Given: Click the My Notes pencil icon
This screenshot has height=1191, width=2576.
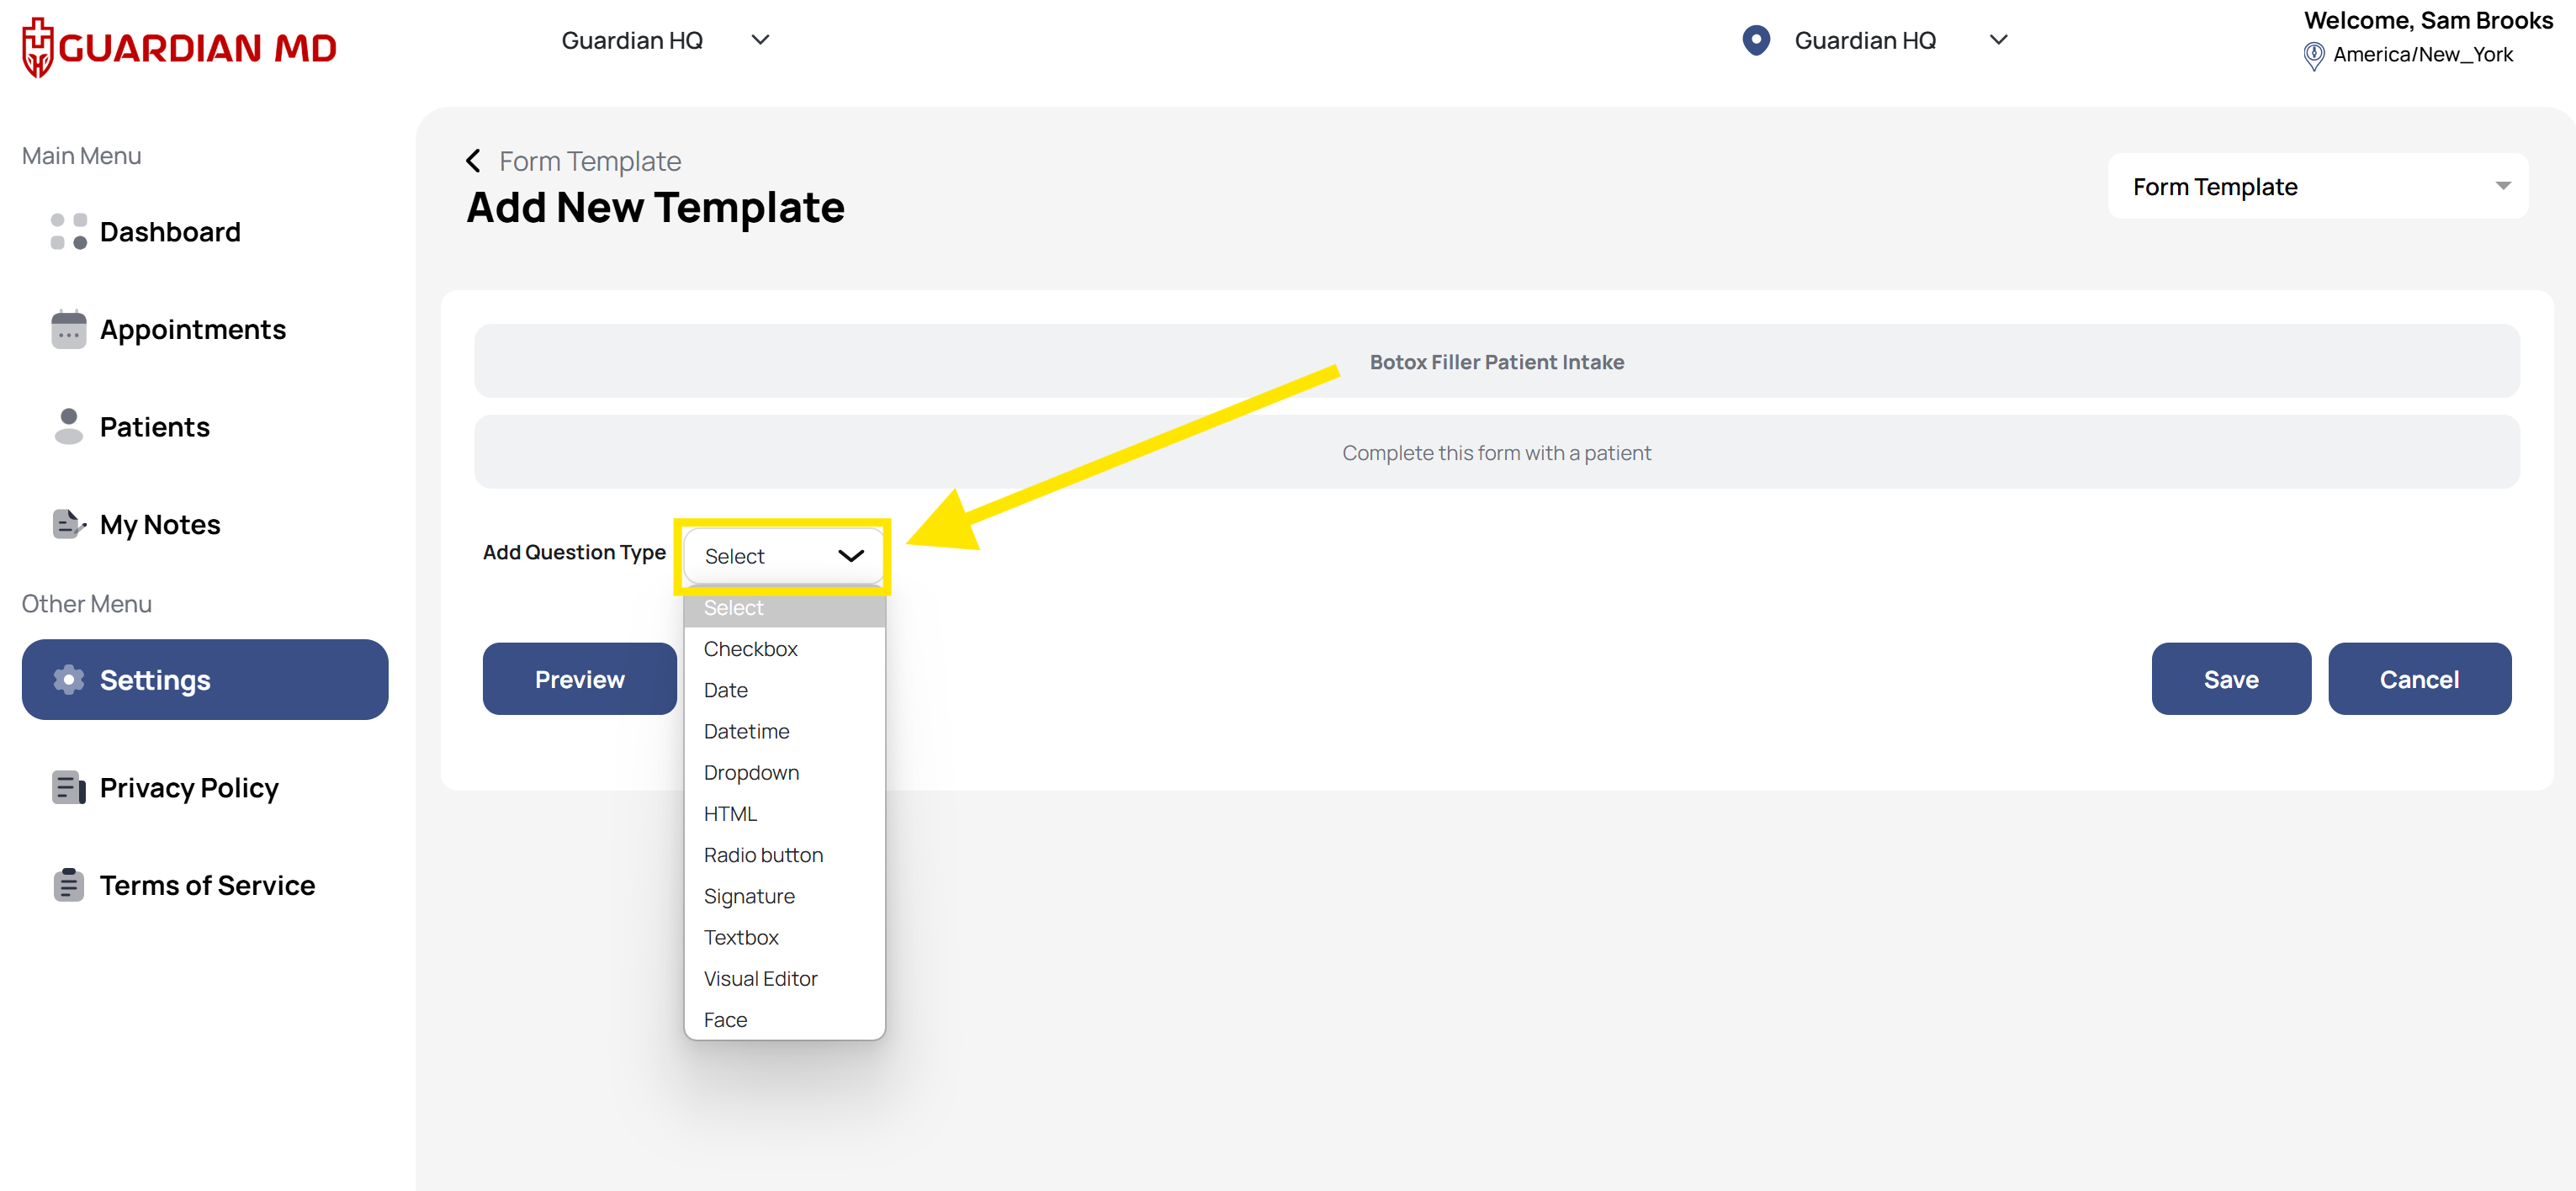Looking at the screenshot, I should [68, 524].
